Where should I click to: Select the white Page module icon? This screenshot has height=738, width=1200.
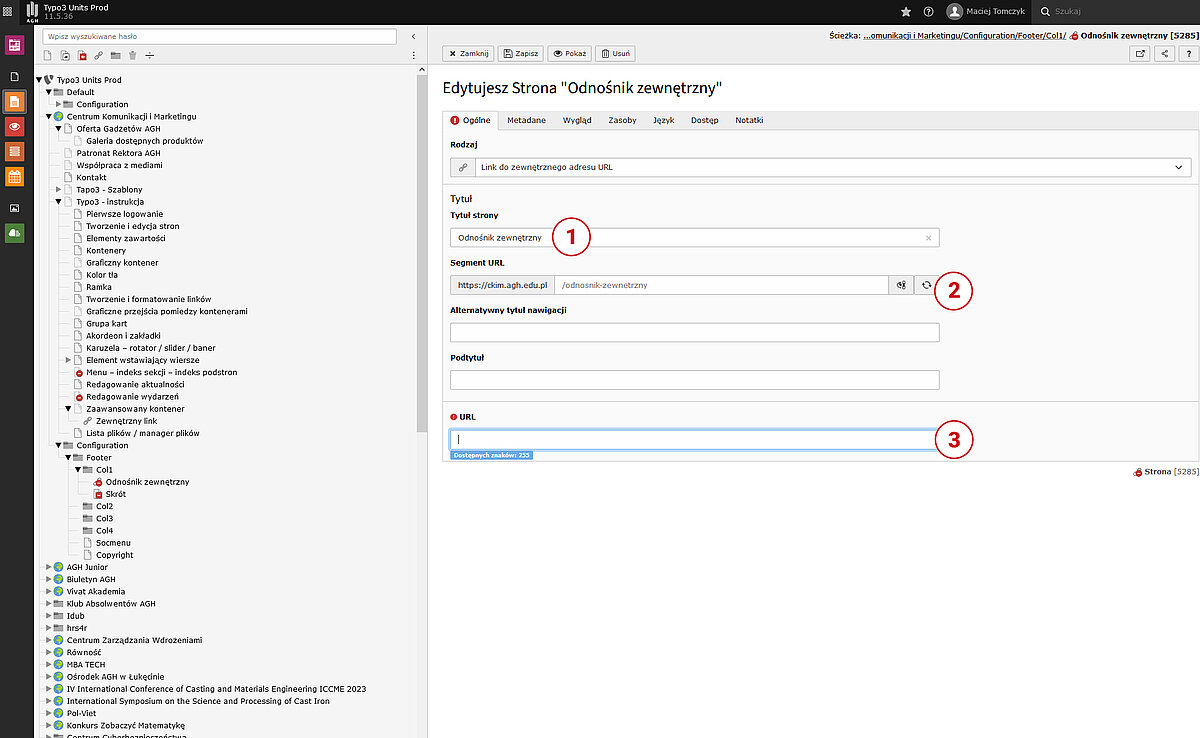pos(14,76)
